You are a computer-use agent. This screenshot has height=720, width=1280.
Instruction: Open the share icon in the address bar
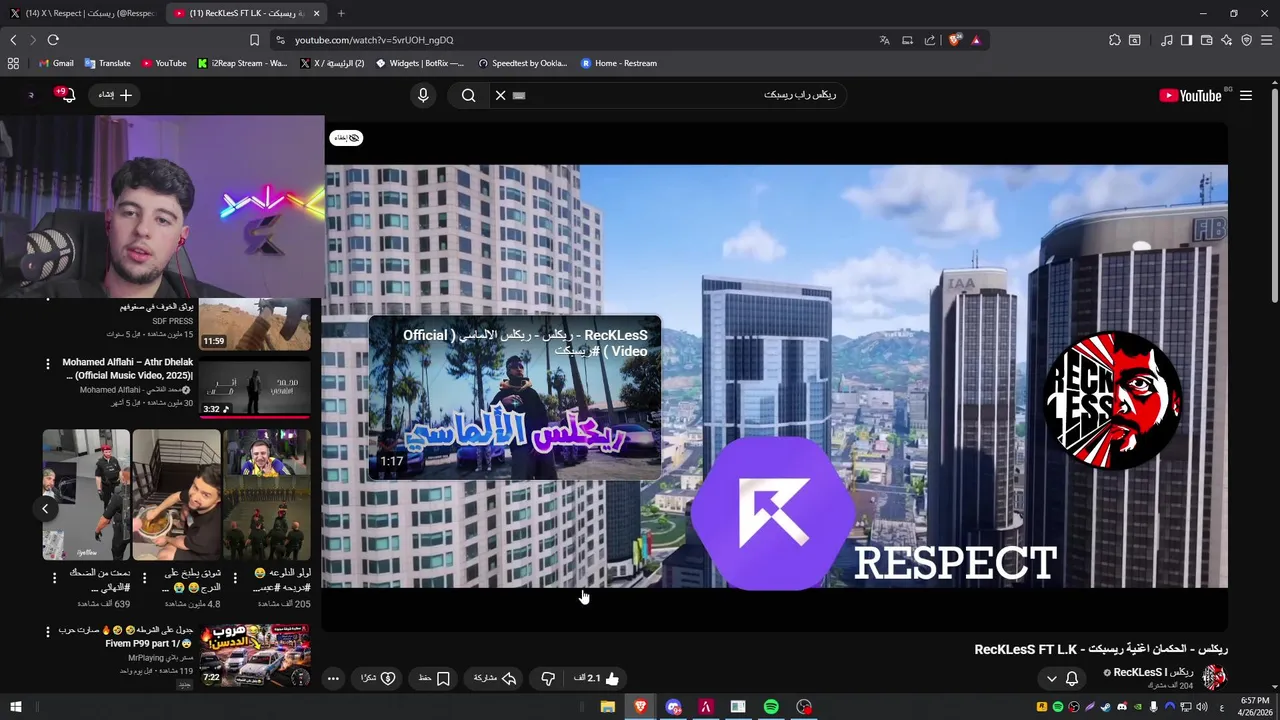pyautogui.click(x=930, y=40)
